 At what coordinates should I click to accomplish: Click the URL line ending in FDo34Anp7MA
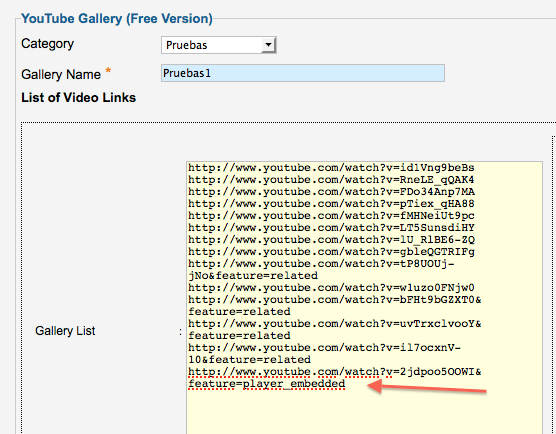pos(331,192)
